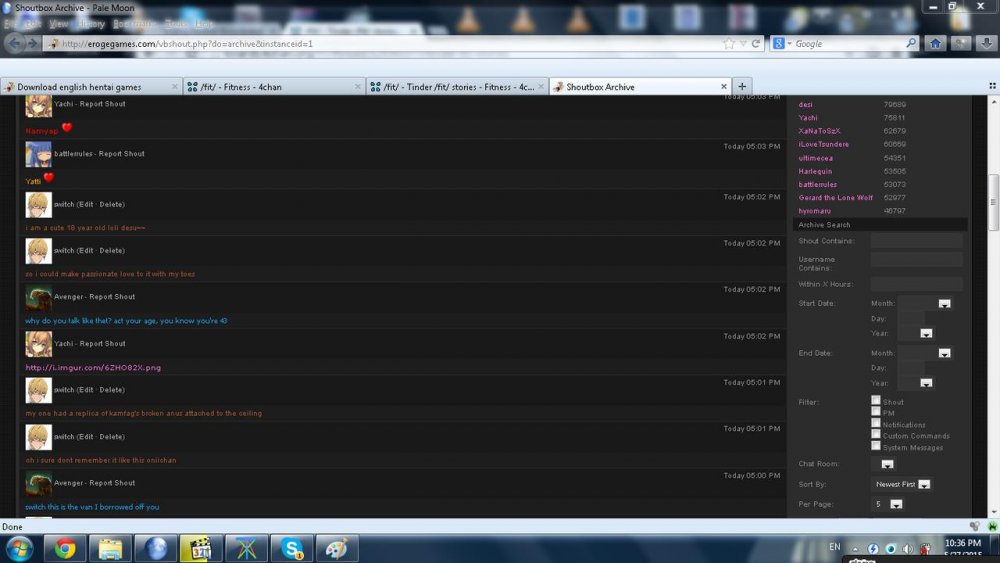
Task: Open the Paint app from taskbar
Action: coord(337,548)
